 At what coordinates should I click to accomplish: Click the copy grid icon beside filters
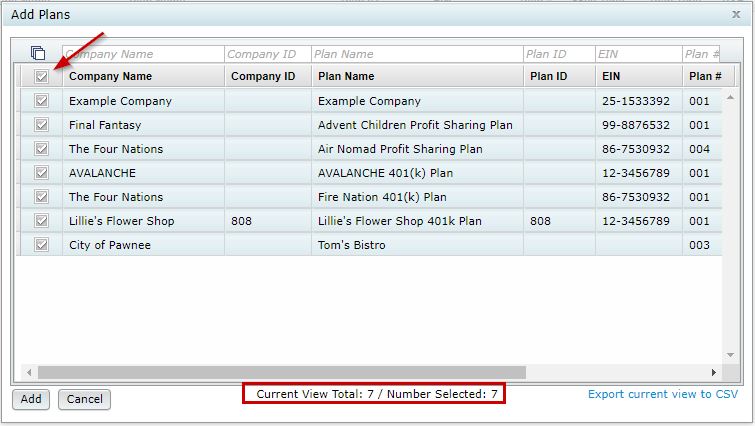[38, 52]
